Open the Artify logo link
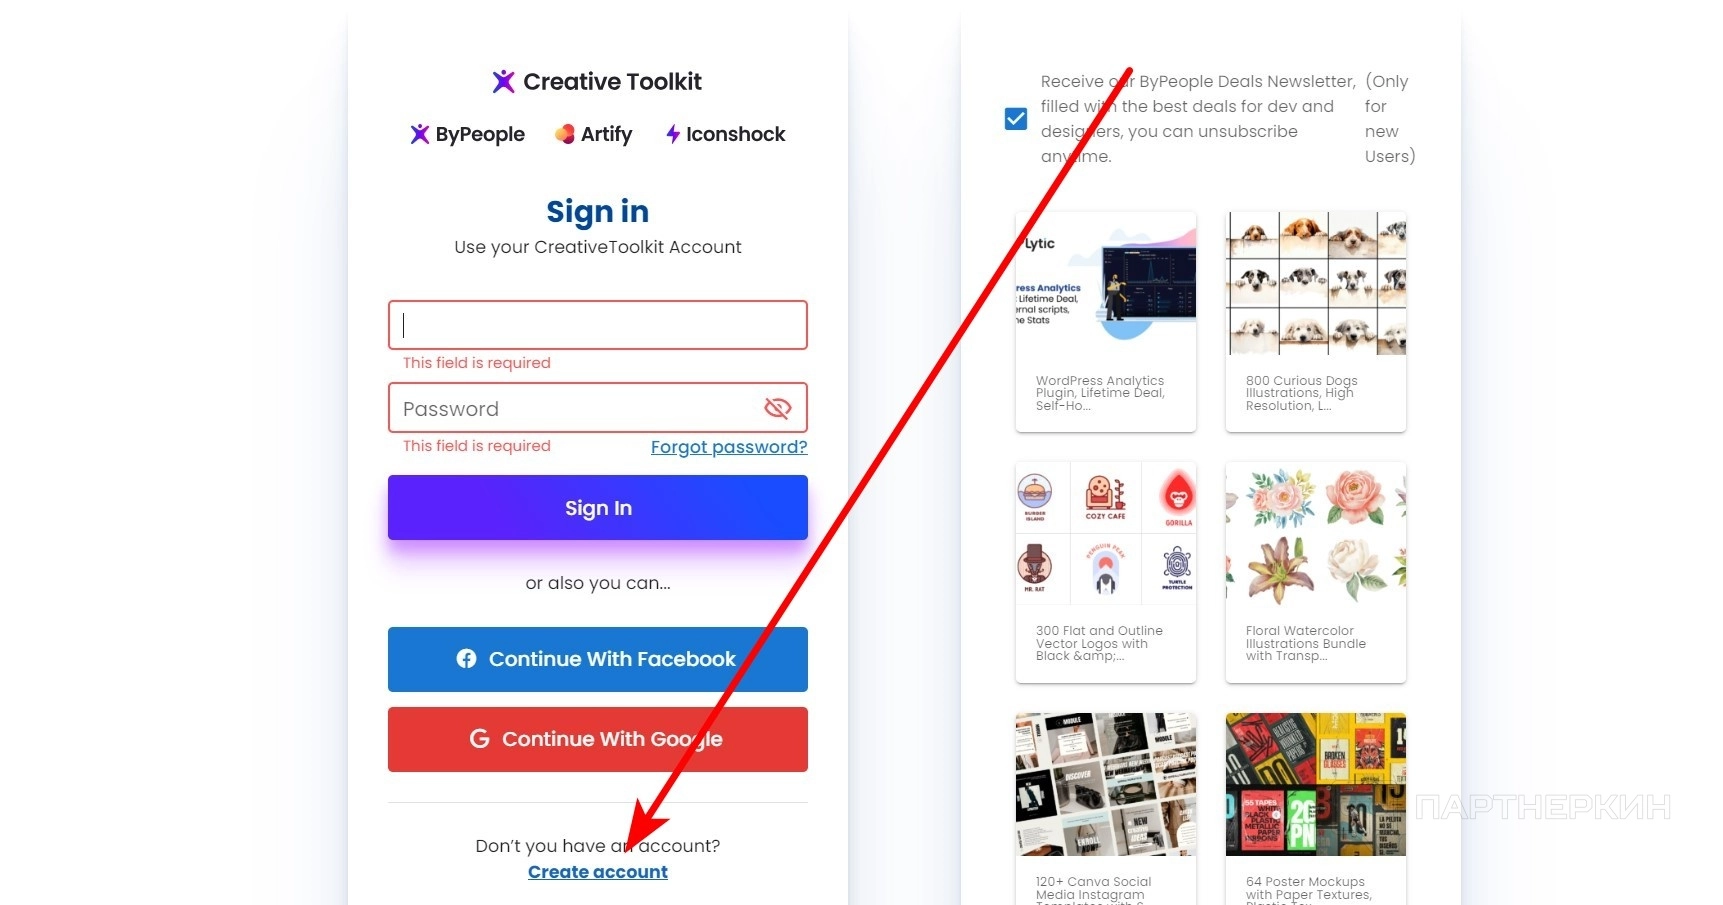The width and height of the screenshot is (1723, 905). pos(593,134)
